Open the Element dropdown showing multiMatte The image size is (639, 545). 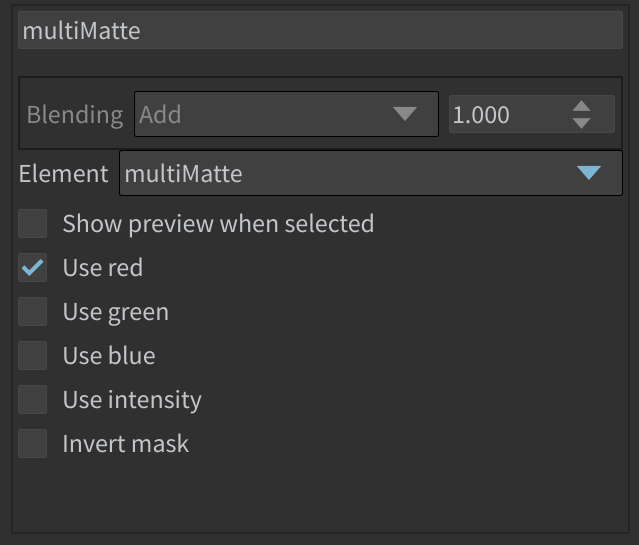371,173
